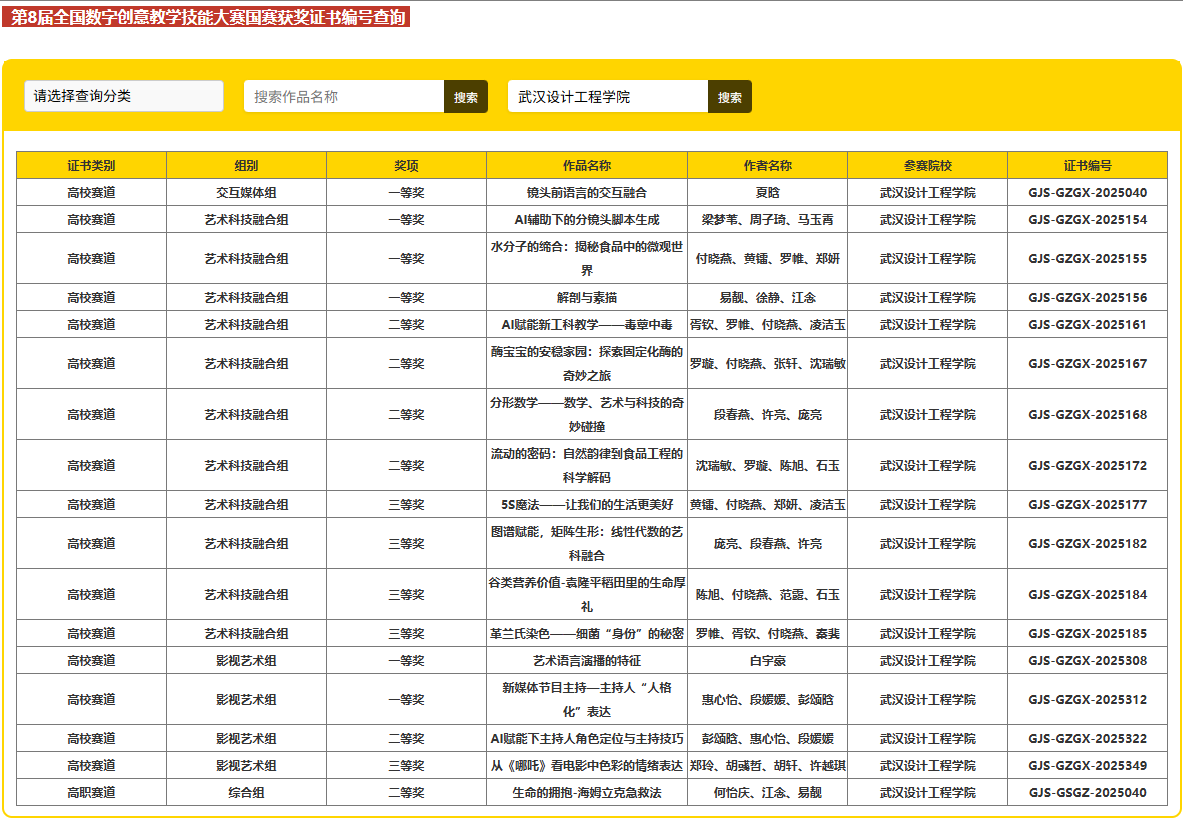The width and height of the screenshot is (1183, 823).
Task: Click the 参赛院校 column header
Action: 927,165
